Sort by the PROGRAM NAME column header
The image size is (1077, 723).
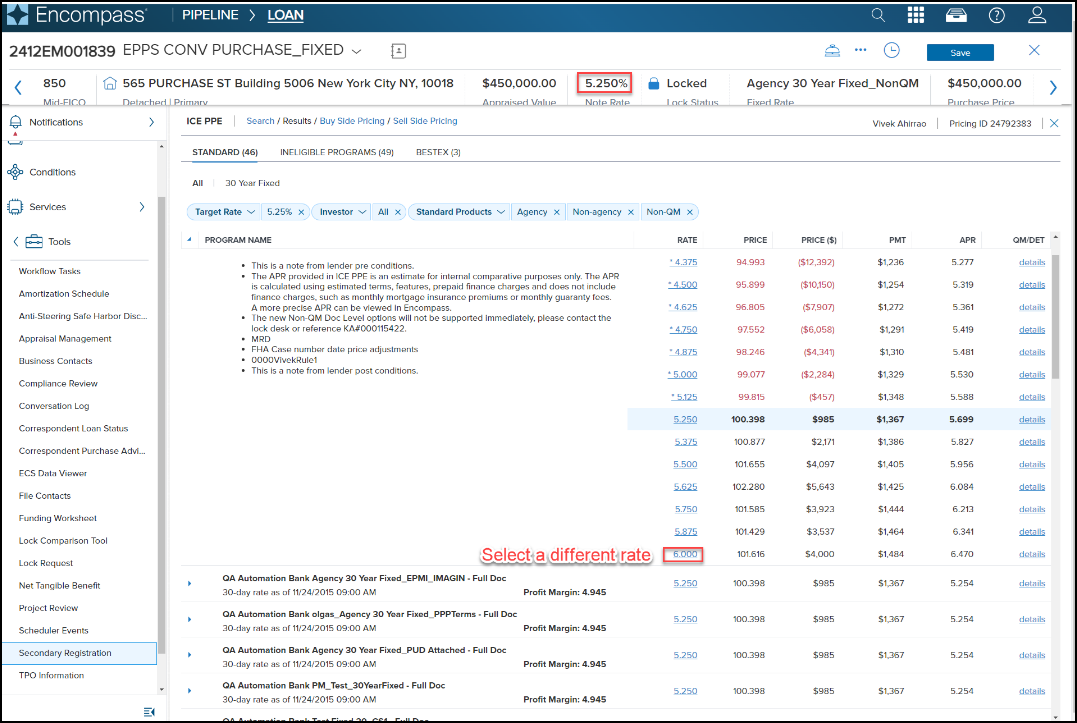point(238,240)
